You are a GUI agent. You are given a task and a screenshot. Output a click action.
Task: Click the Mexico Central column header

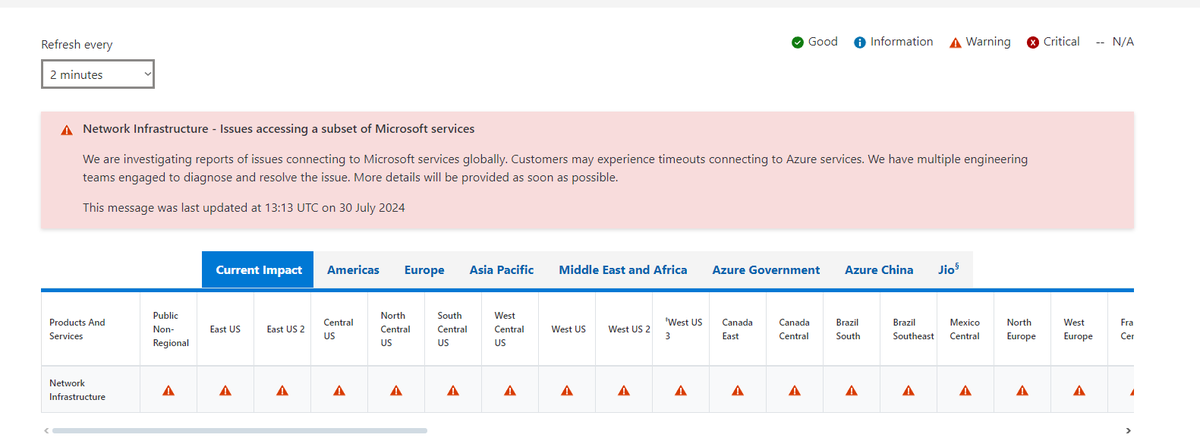965,329
